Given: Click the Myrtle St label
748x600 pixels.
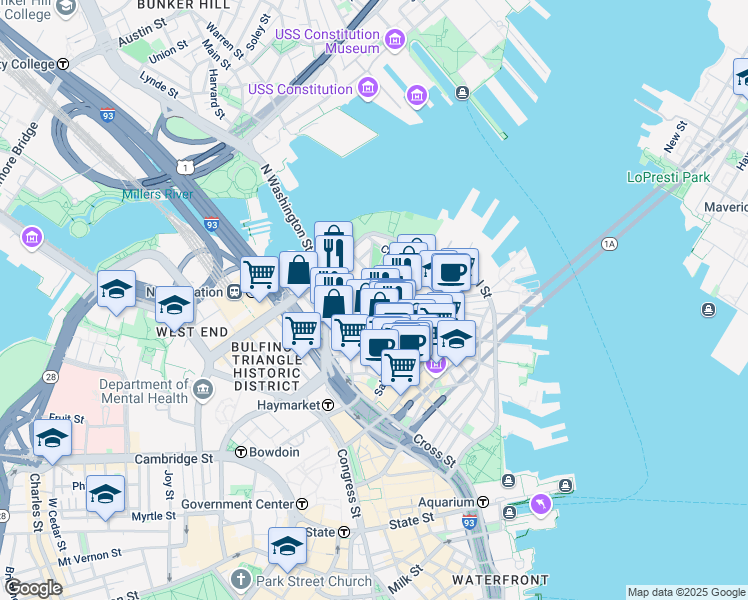Looking at the screenshot, I should [154, 516].
